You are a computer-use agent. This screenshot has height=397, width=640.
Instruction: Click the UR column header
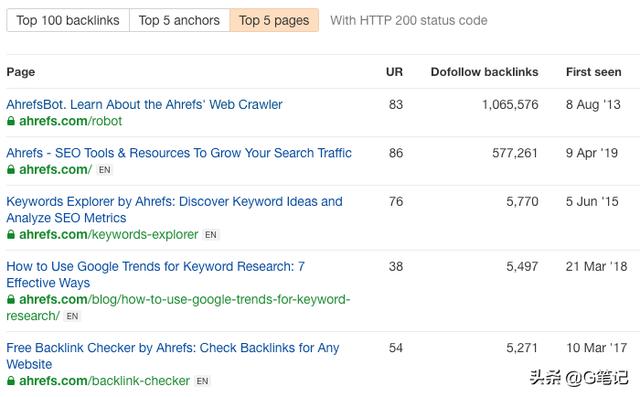(394, 72)
